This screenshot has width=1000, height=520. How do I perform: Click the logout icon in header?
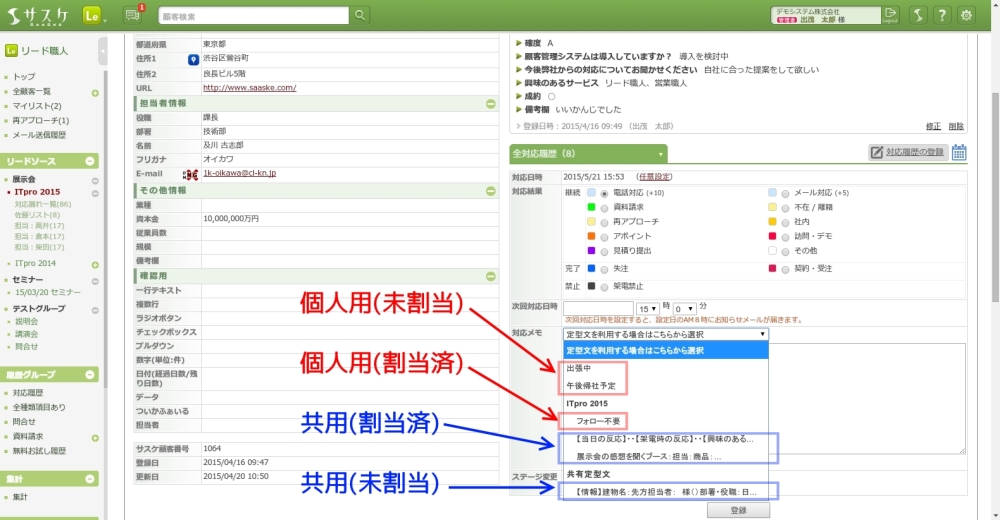[x=891, y=15]
